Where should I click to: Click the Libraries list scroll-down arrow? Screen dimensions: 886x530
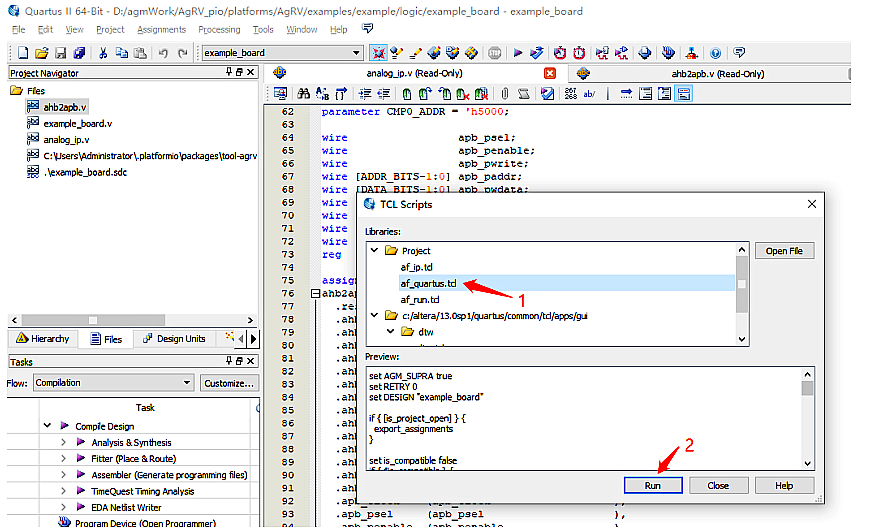pyautogui.click(x=742, y=339)
